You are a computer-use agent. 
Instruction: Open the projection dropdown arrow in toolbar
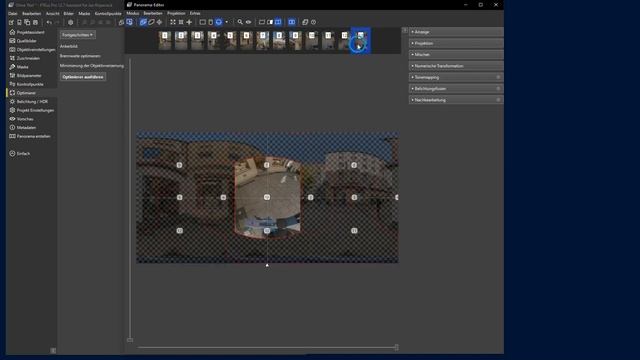point(227,22)
